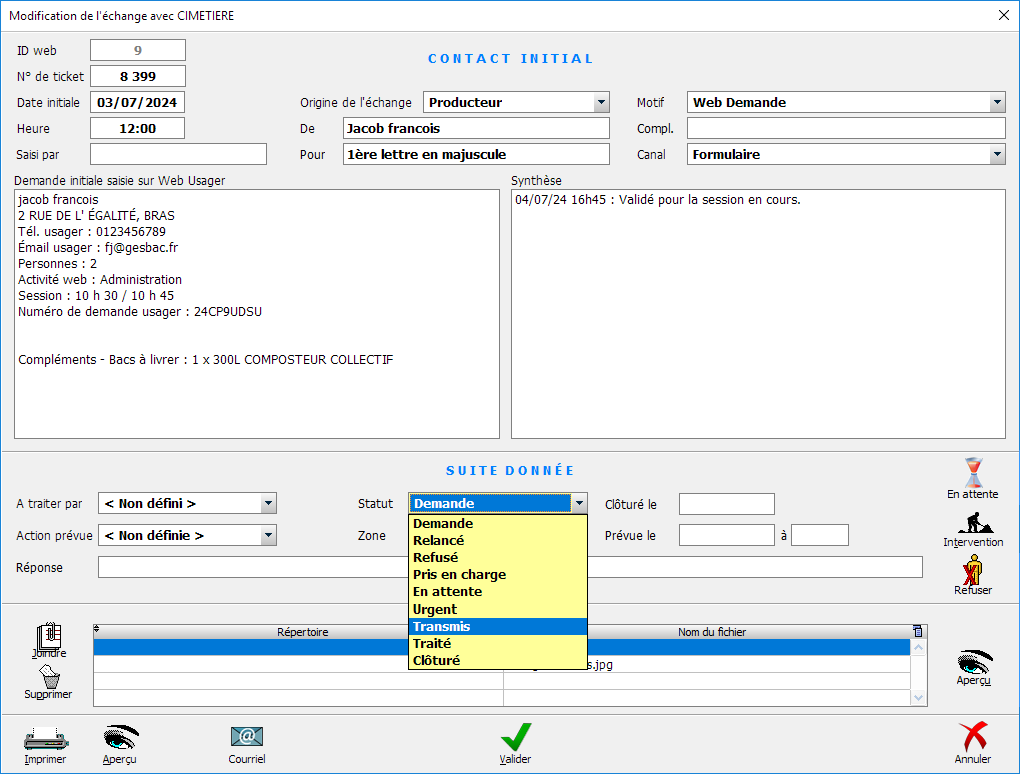Open the Action prévue dropdown
The height and width of the screenshot is (774, 1020).
(x=267, y=536)
